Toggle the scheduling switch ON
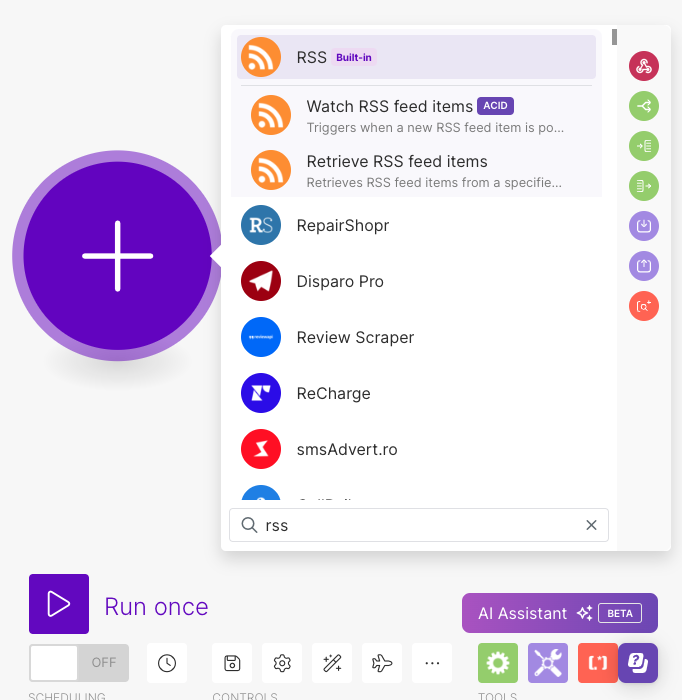Viewport: 682px width, 700px height. pos(79,663)
